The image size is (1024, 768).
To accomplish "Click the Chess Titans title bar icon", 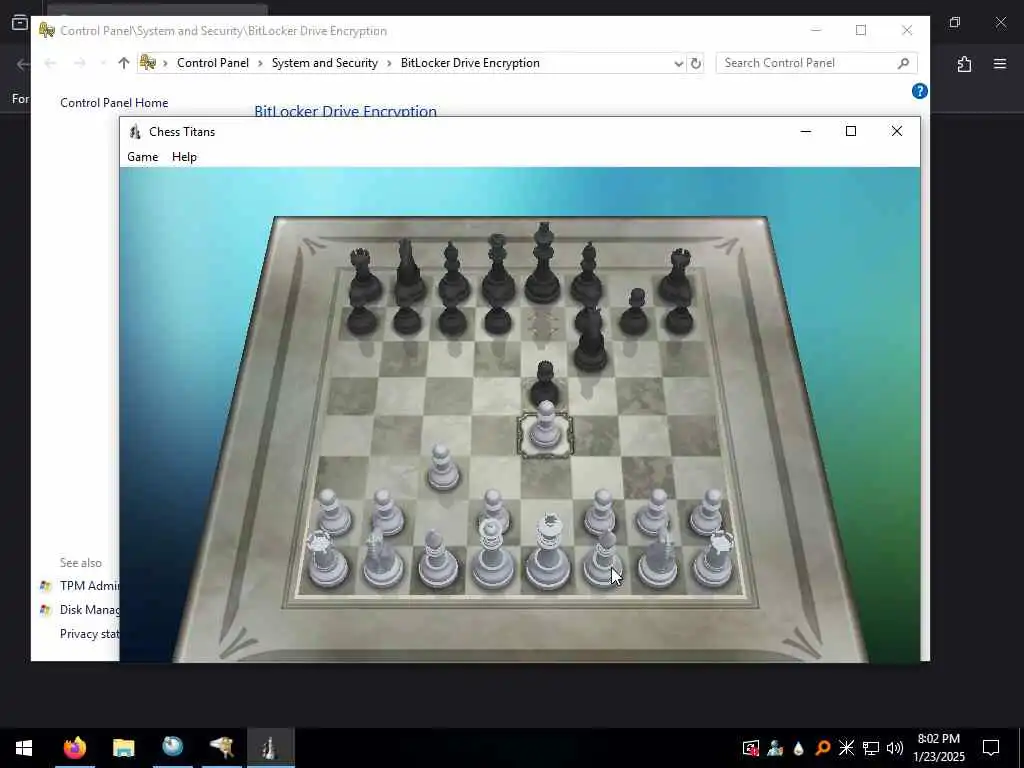I will coord(135,131).
